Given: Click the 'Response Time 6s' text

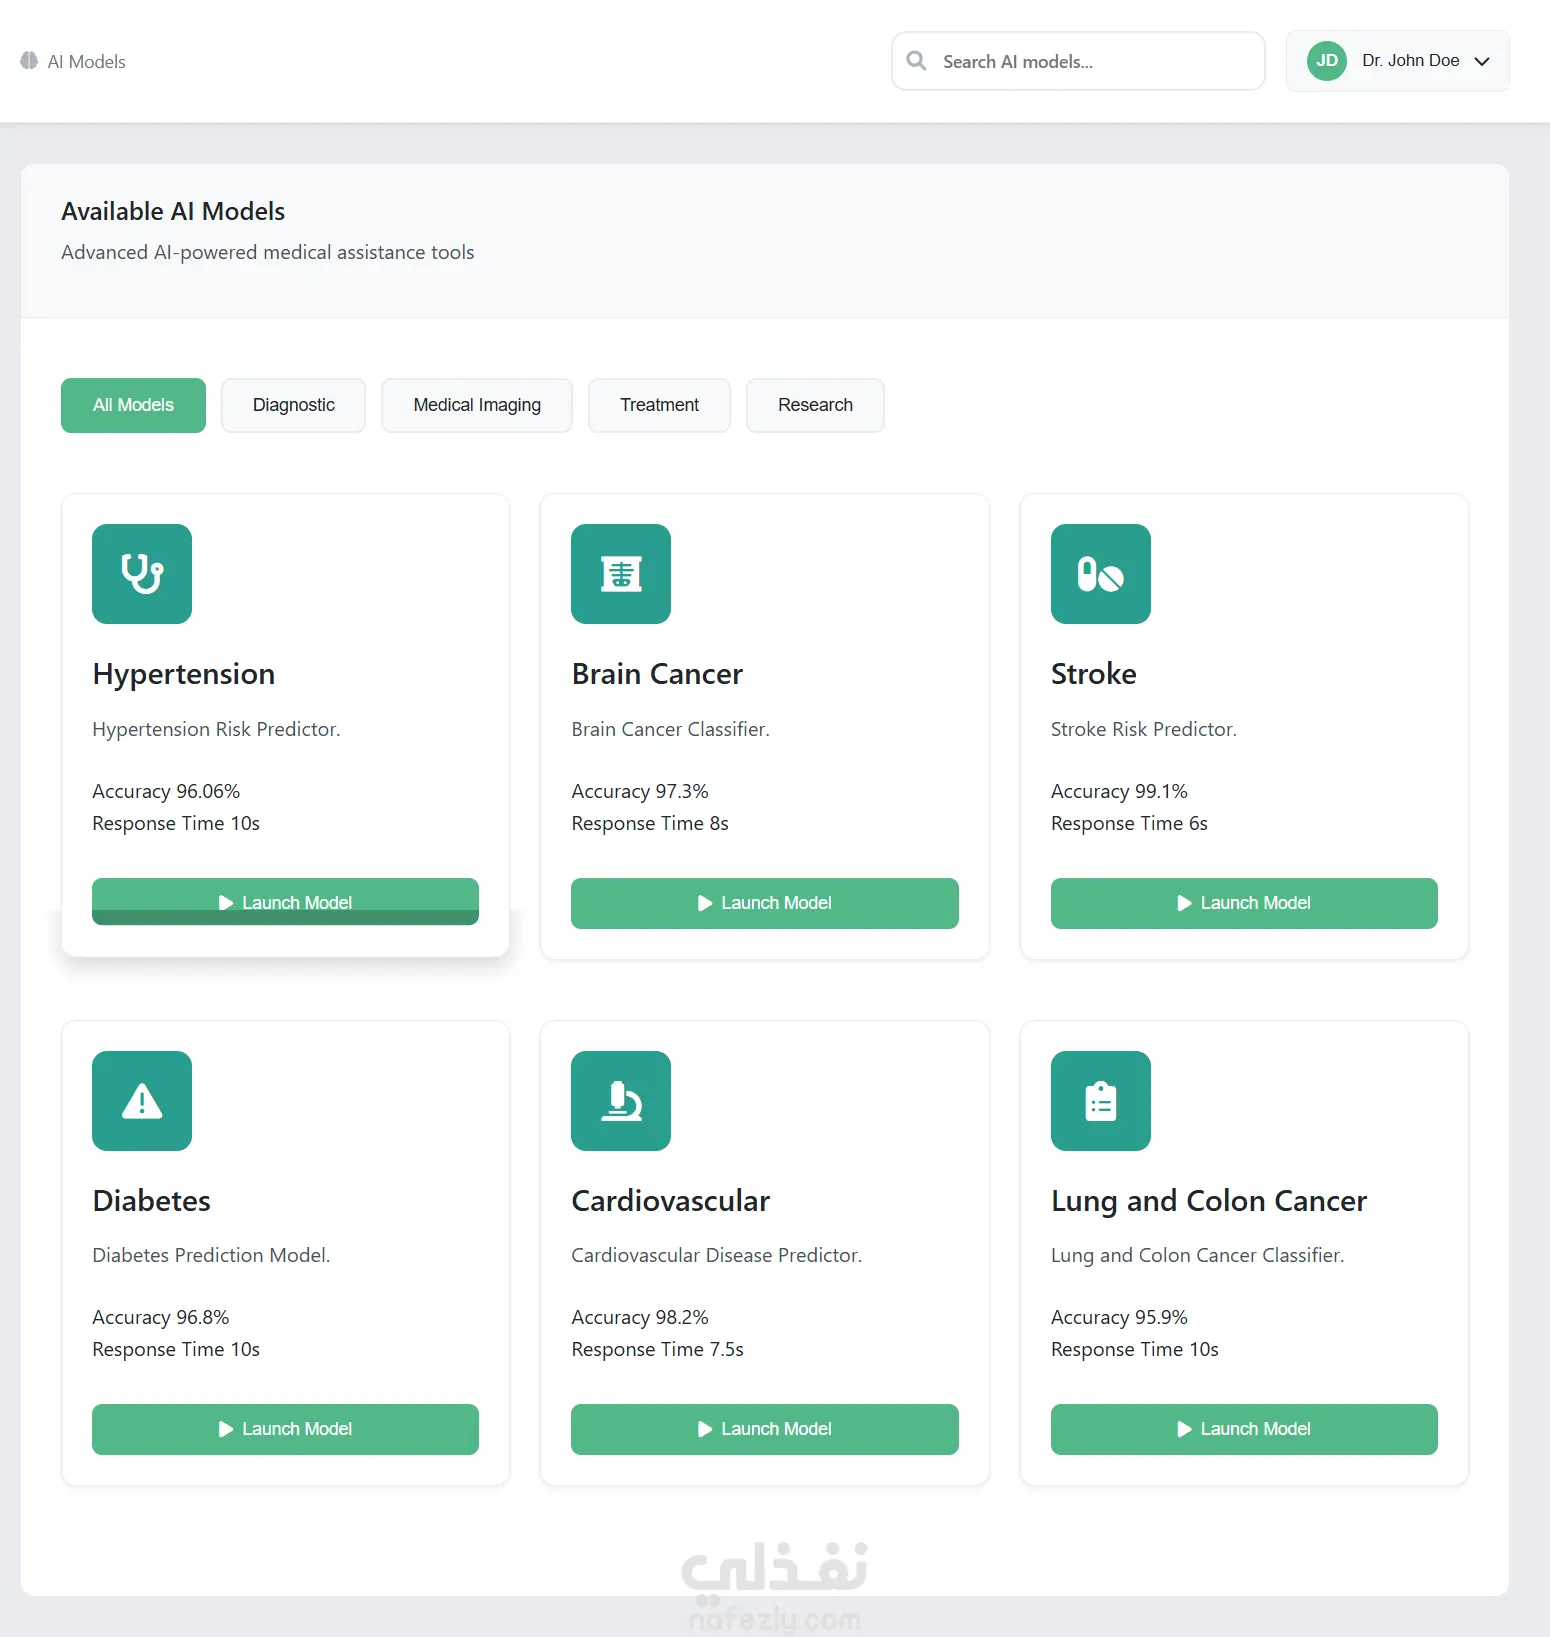Looking at the screenshot, I should pos(1129,823).
